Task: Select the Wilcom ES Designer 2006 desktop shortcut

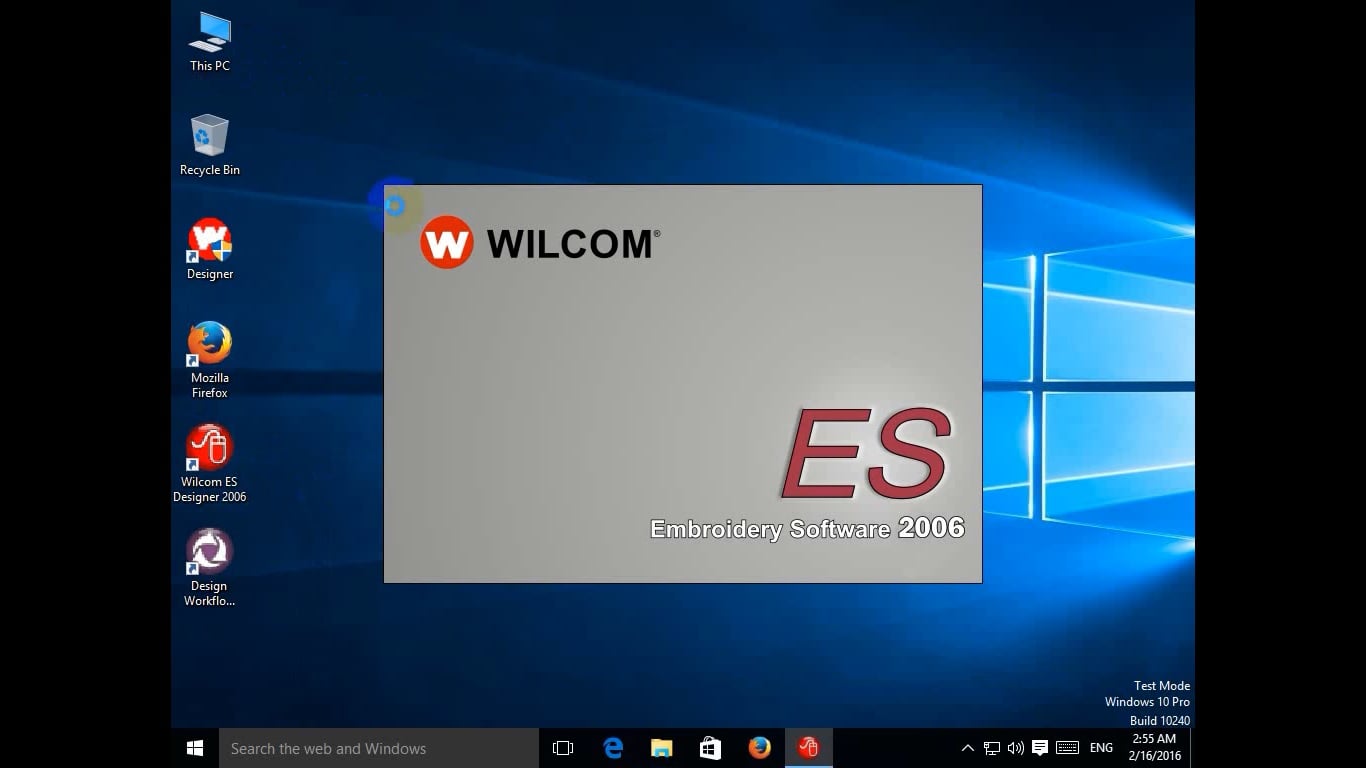Action: tap(209, 464)
